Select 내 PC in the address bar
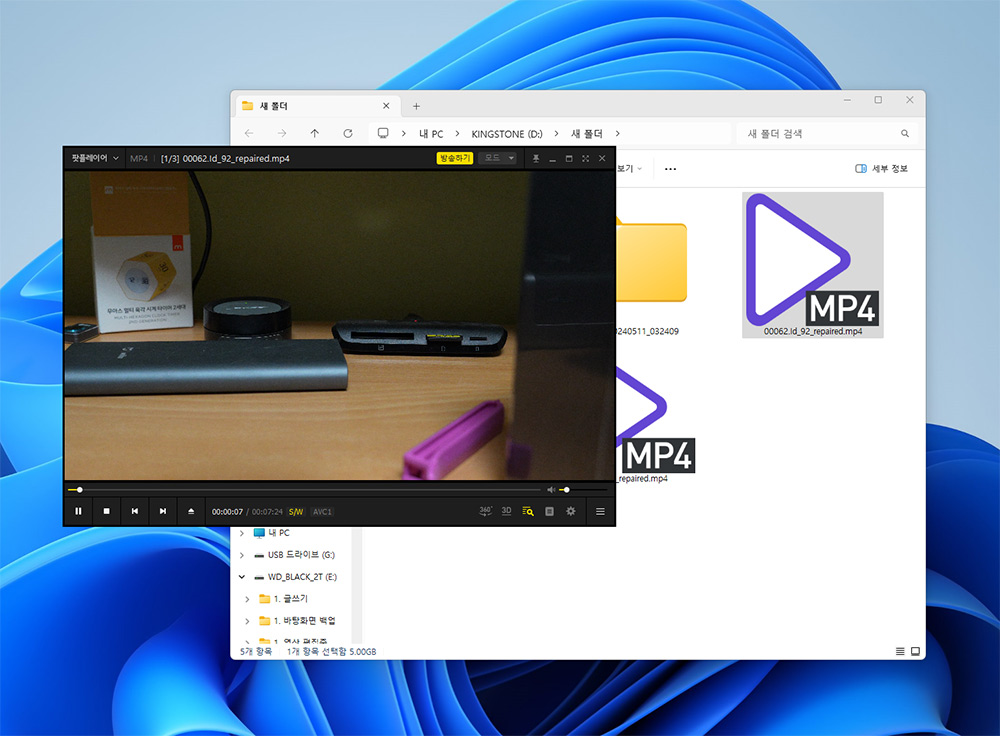The image size is (1000, 736). coord(430,134)
